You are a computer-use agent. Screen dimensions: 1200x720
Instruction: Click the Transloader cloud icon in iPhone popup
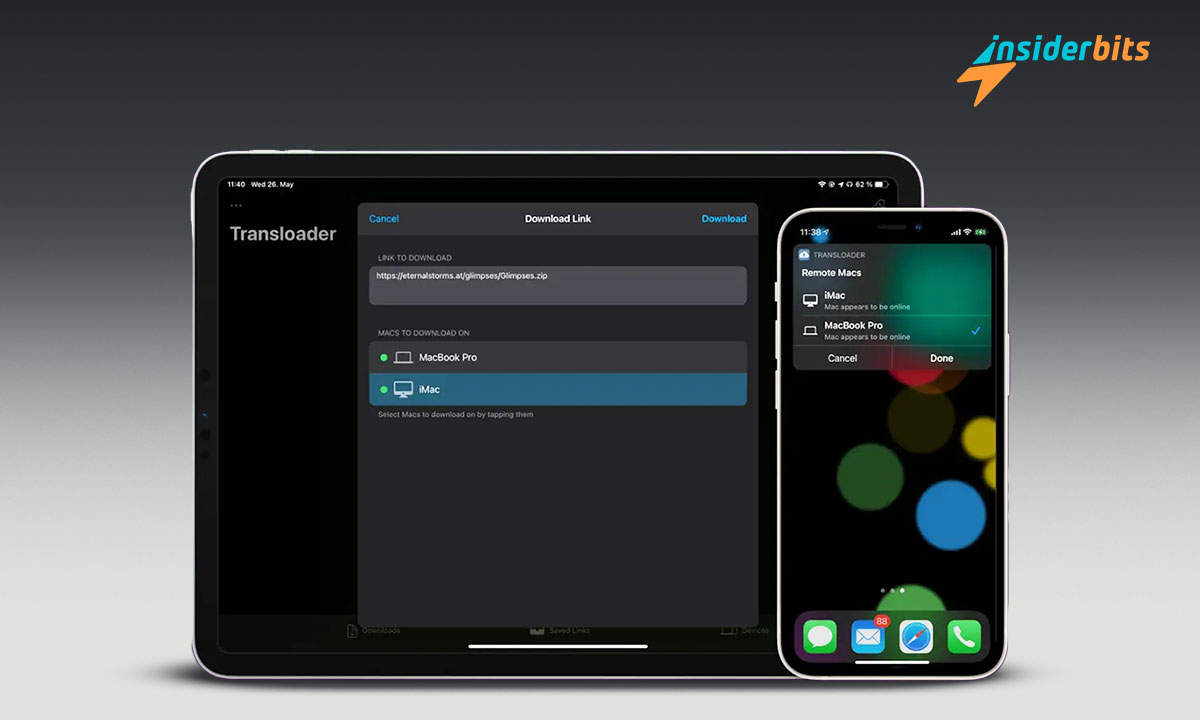pos(805,255)
